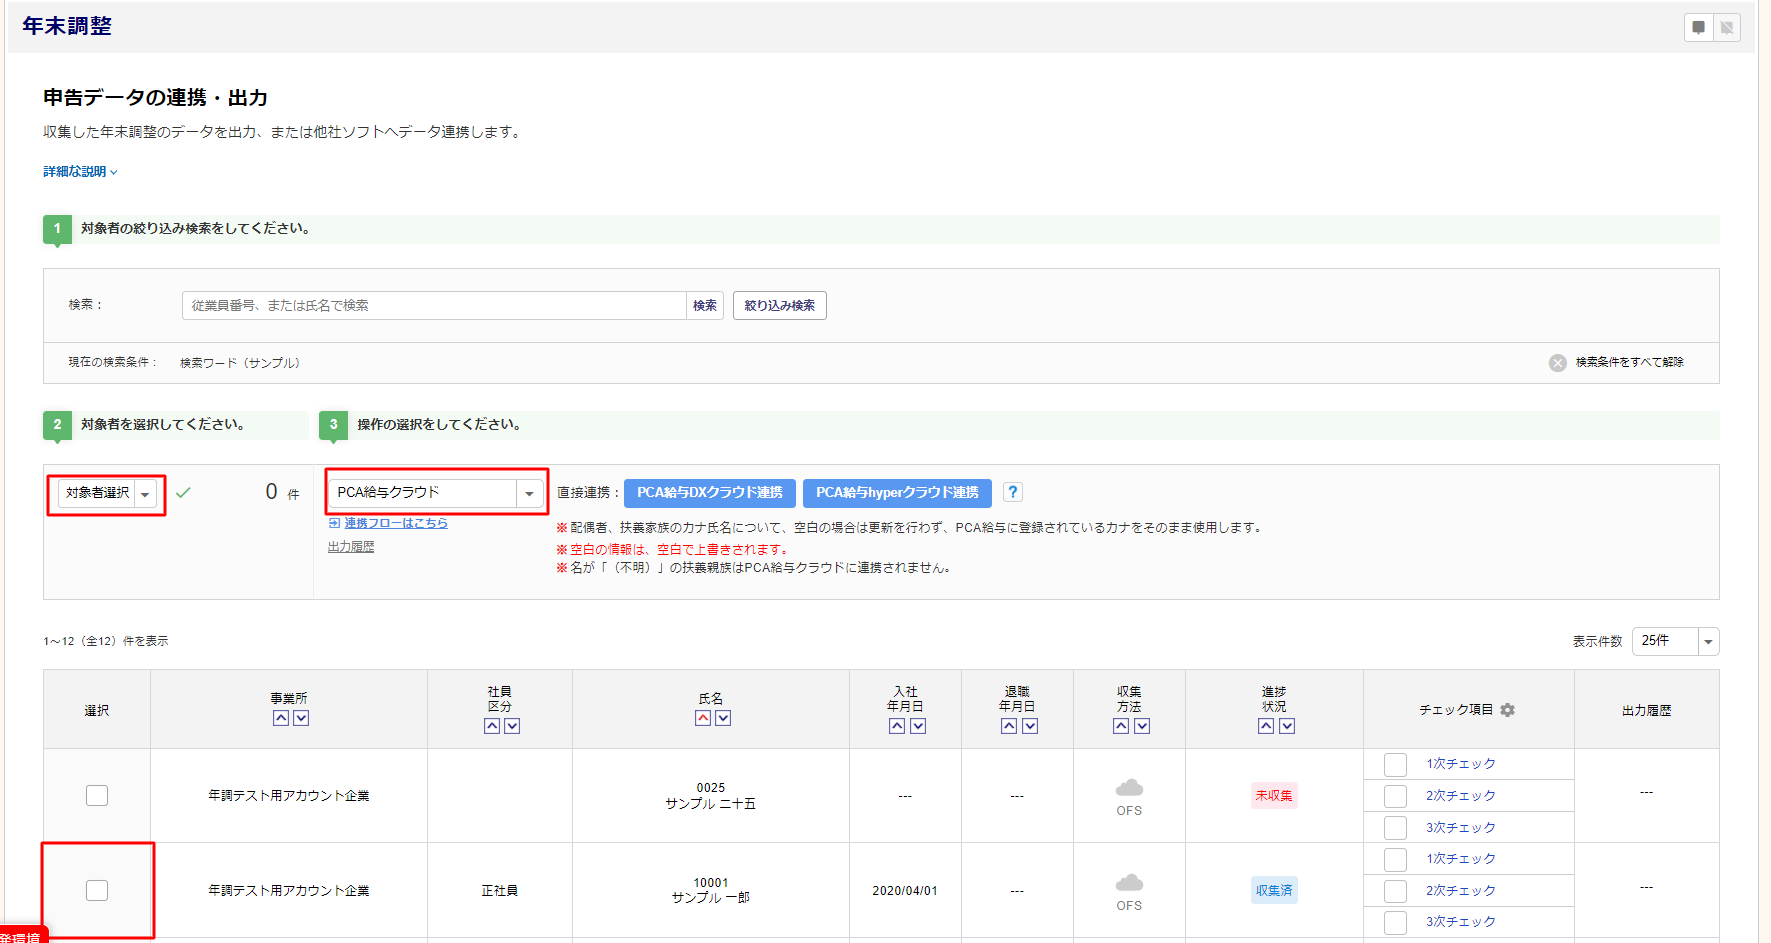This screenshot has height=943, width=1771.
Task: Expand 詳細な説明
Action: (x=80, y=172)
